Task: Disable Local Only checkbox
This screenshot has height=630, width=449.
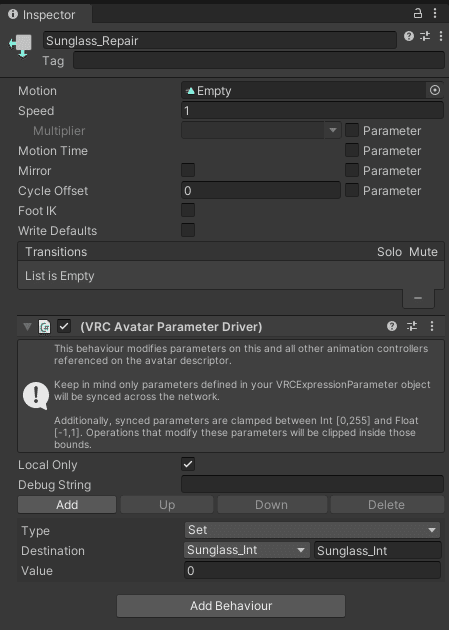Action: click(188, 464)
